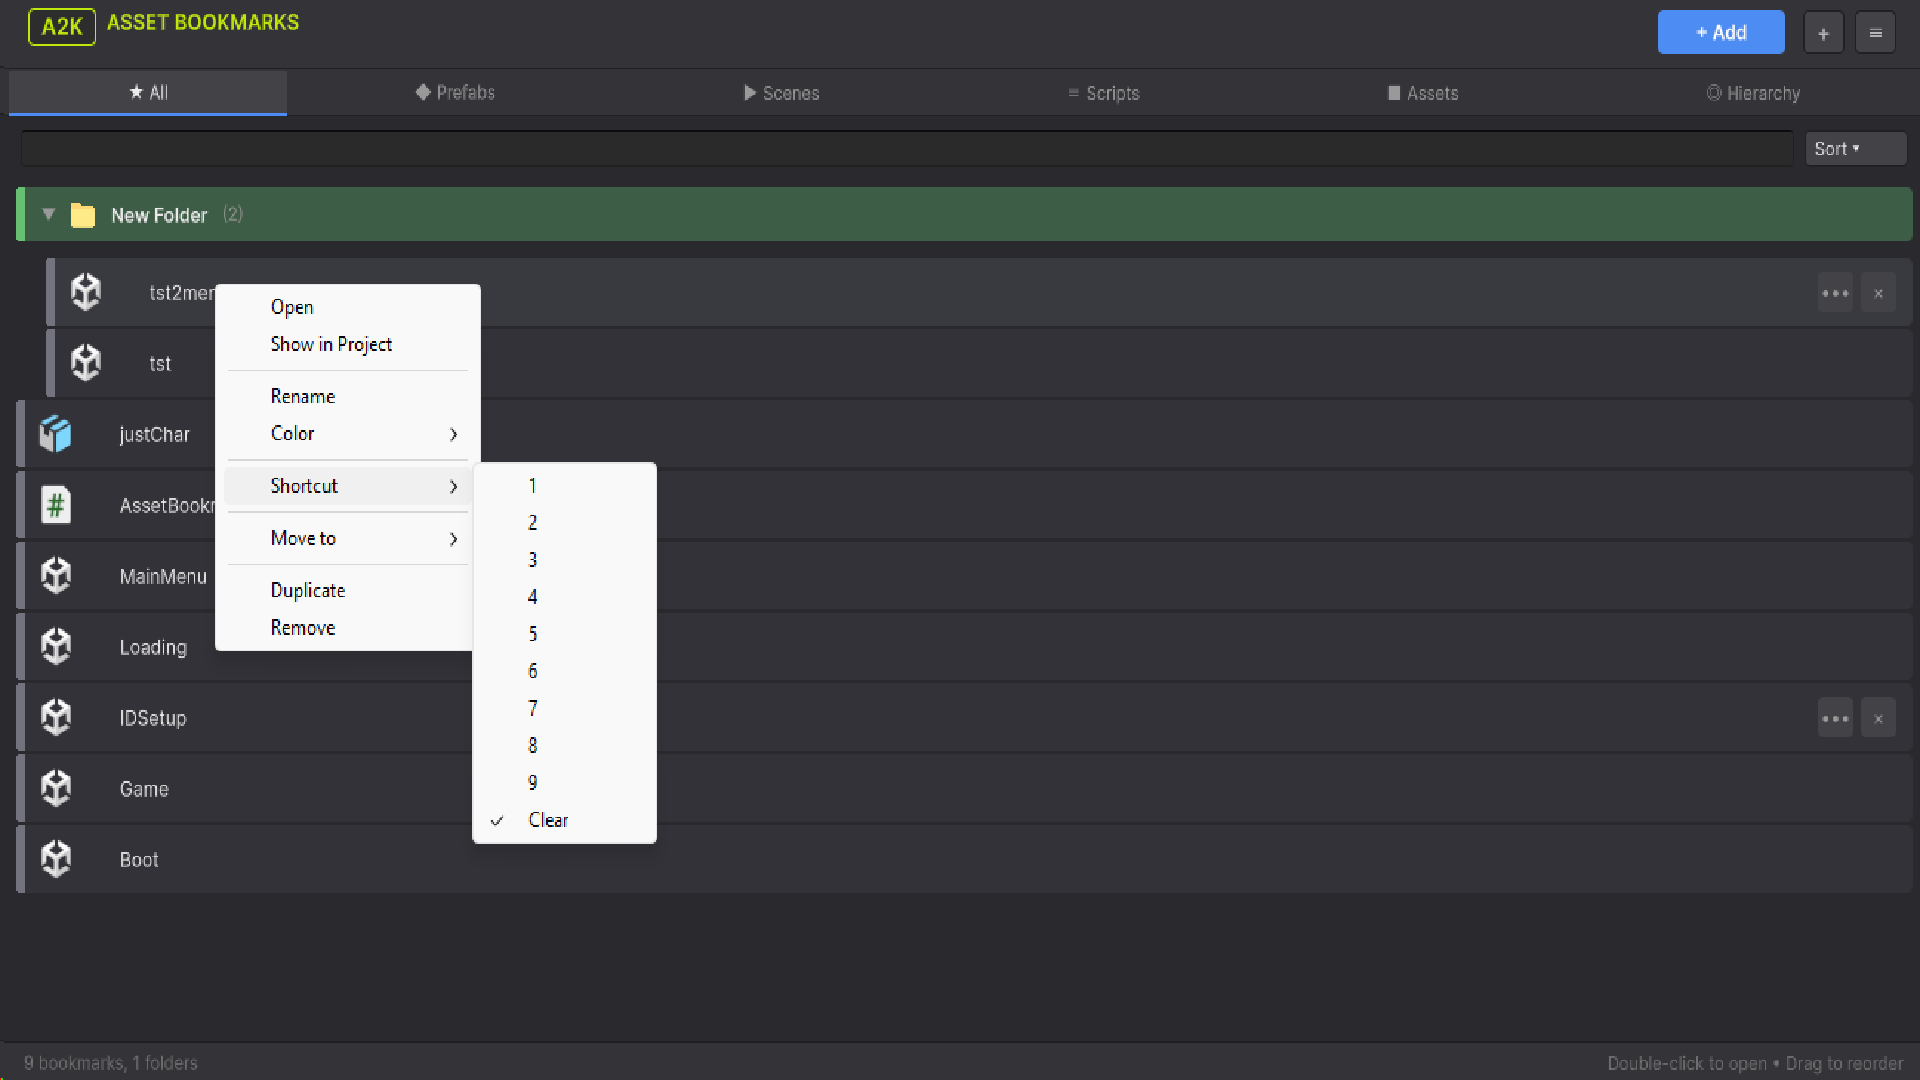Choose Show in Project from context menu
Viewport: 1920px width, 1080px height.
pyautogui.click(x=331, y=344)
